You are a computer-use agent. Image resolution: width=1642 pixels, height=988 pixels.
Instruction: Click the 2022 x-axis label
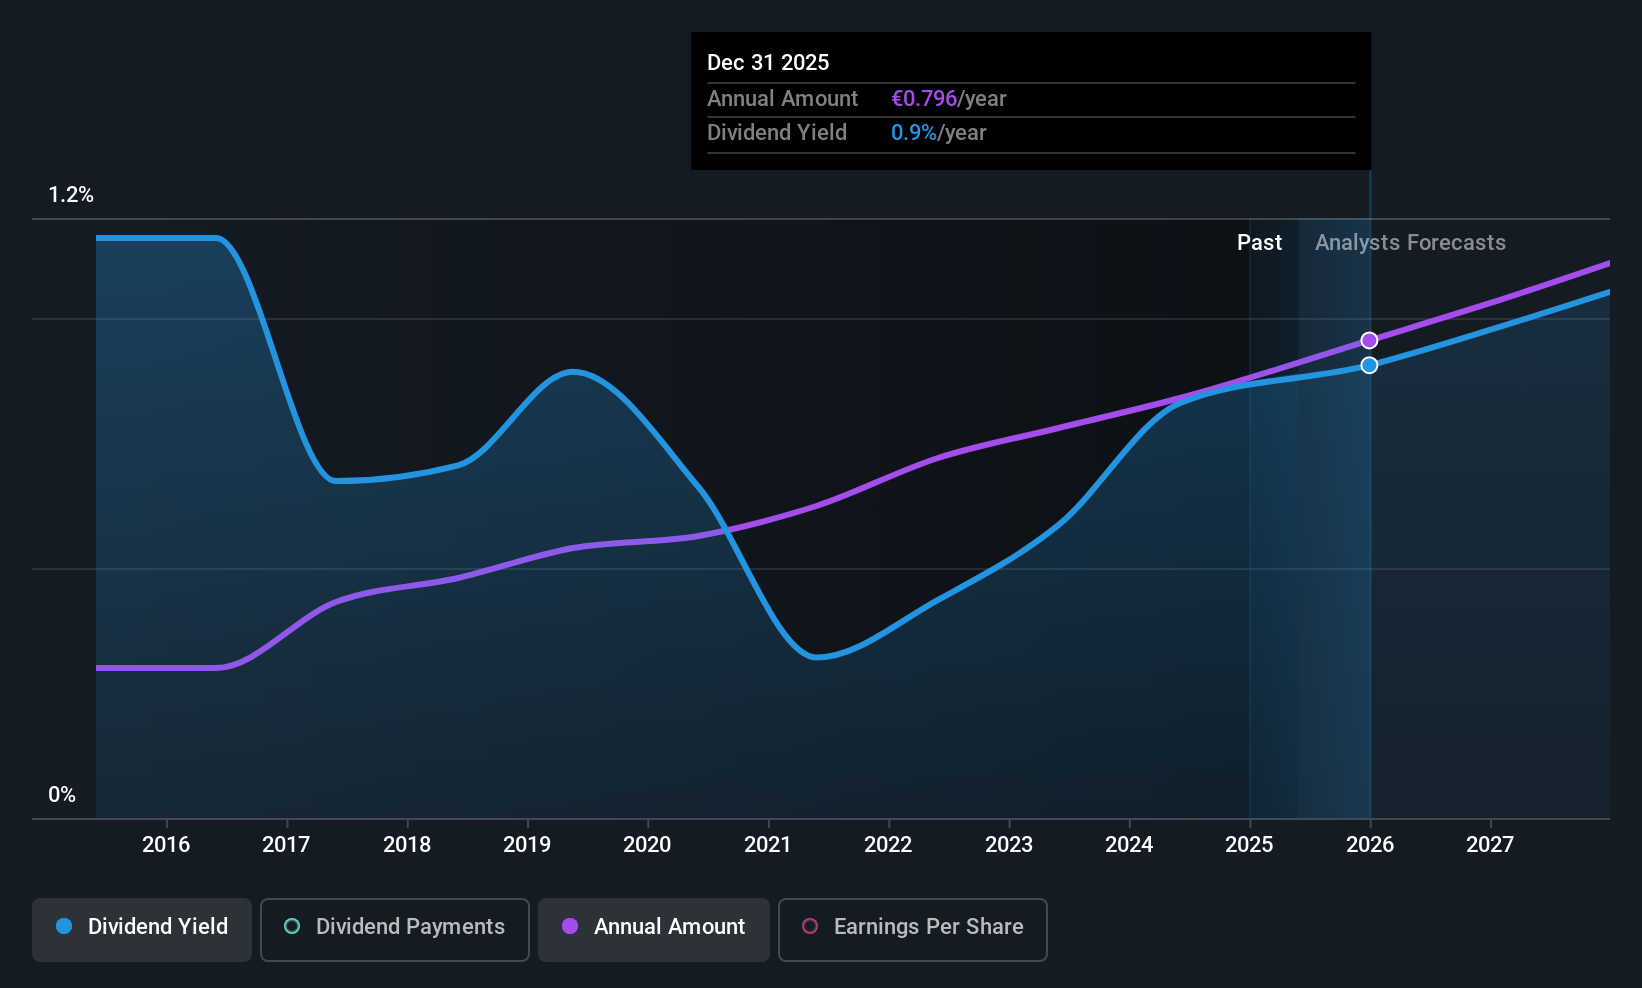coord(888,845)
